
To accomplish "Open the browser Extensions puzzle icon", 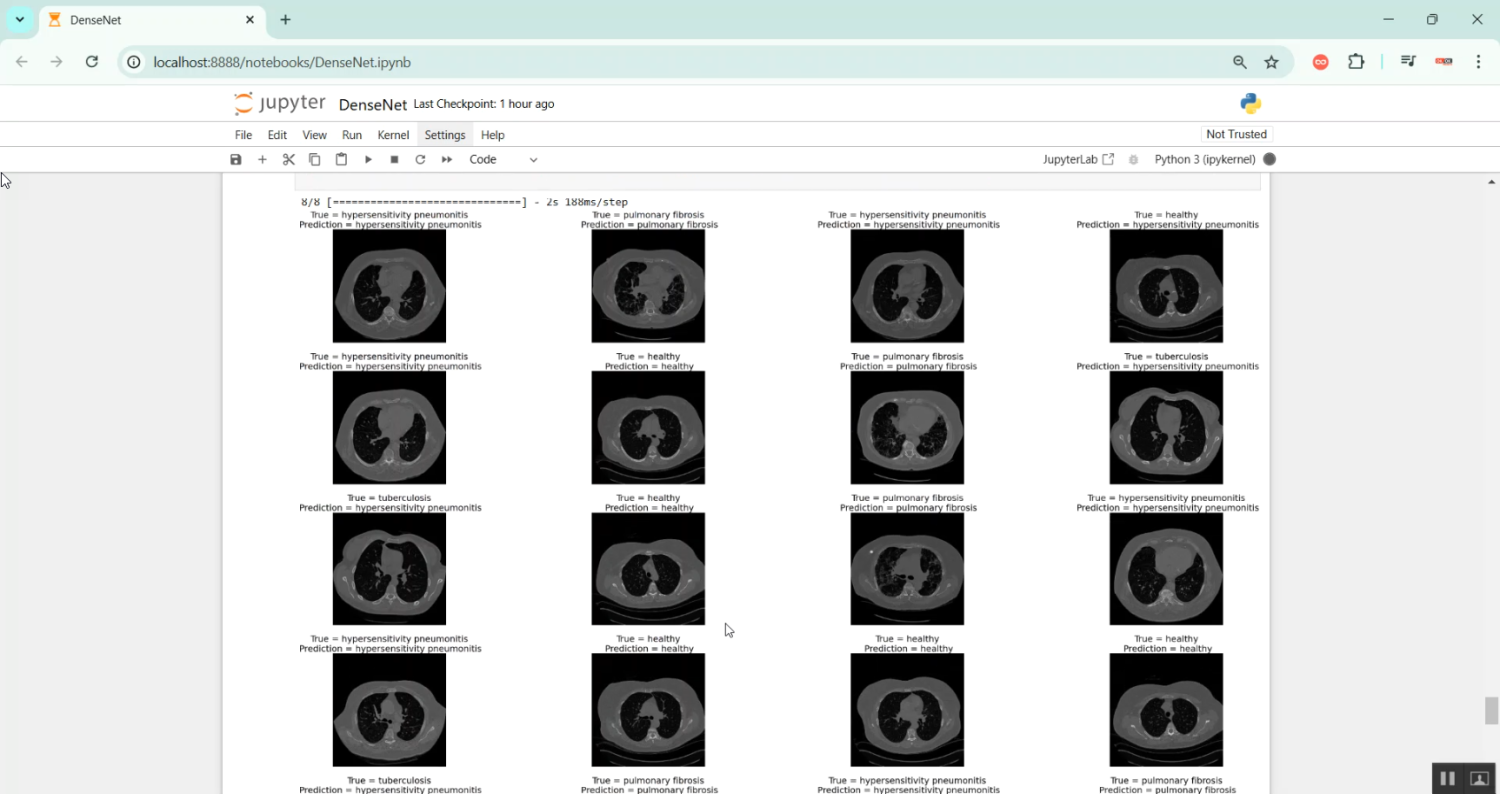I will 1356,62.
